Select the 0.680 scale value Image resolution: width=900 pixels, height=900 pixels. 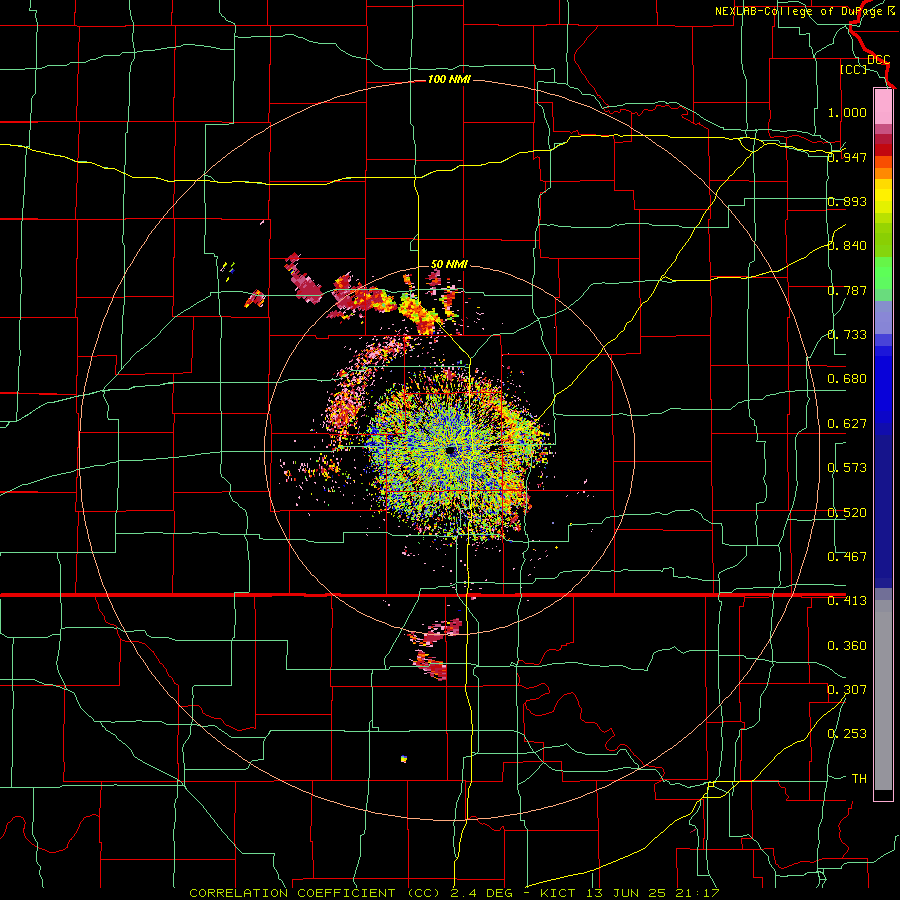(x=847, y=379)
